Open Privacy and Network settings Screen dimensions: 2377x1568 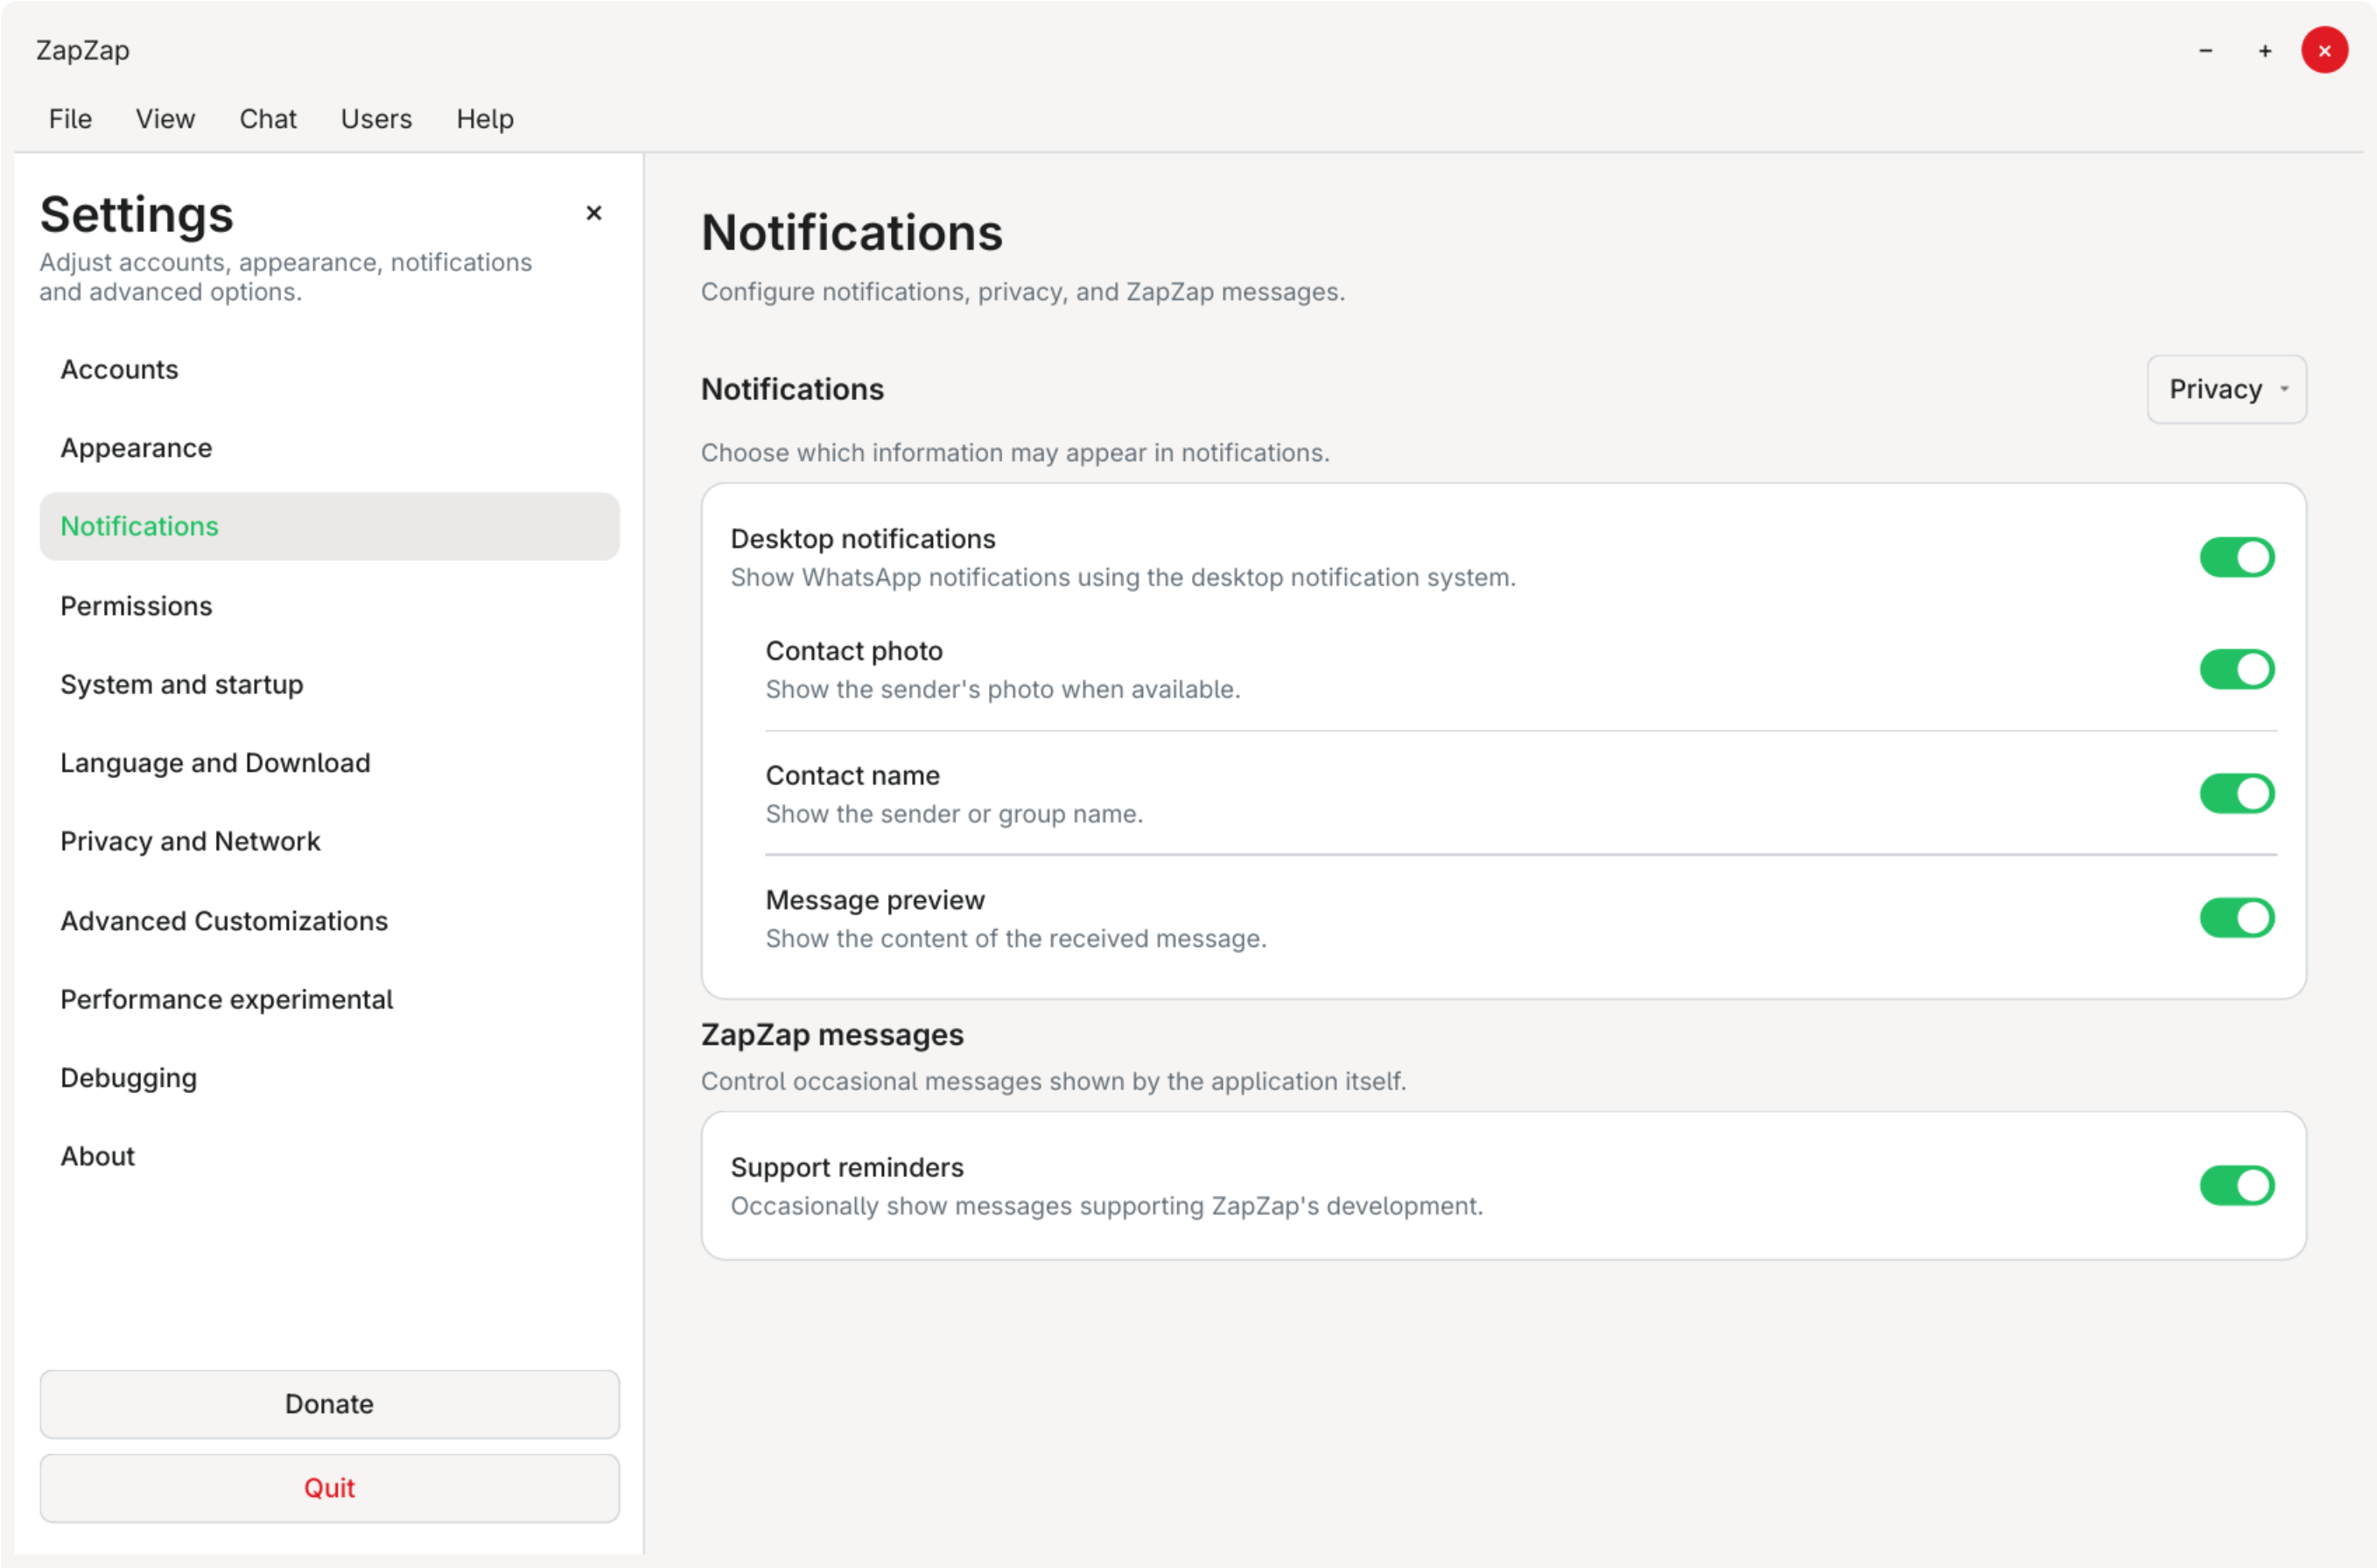[329, 841]
